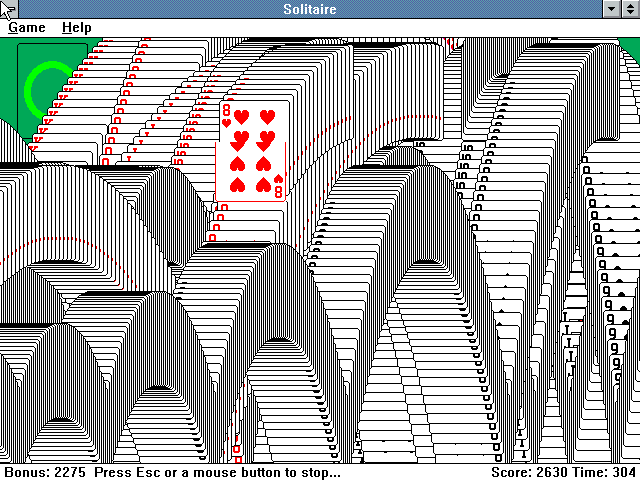Minimize the Solitaire window
The image size is (640, 480).
[x=611, y=9]
